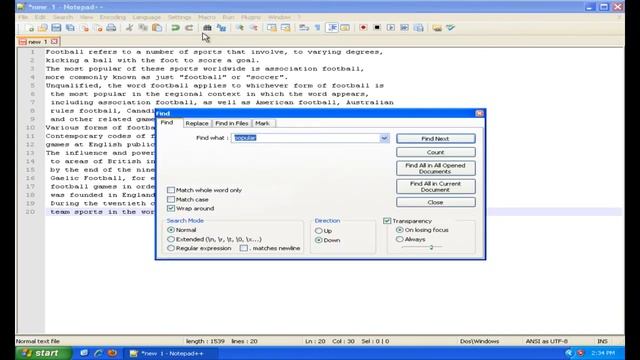Select Normal search mode radio
Screen dimensions: 640x360
pyautogui.click(x=171, y=230)
